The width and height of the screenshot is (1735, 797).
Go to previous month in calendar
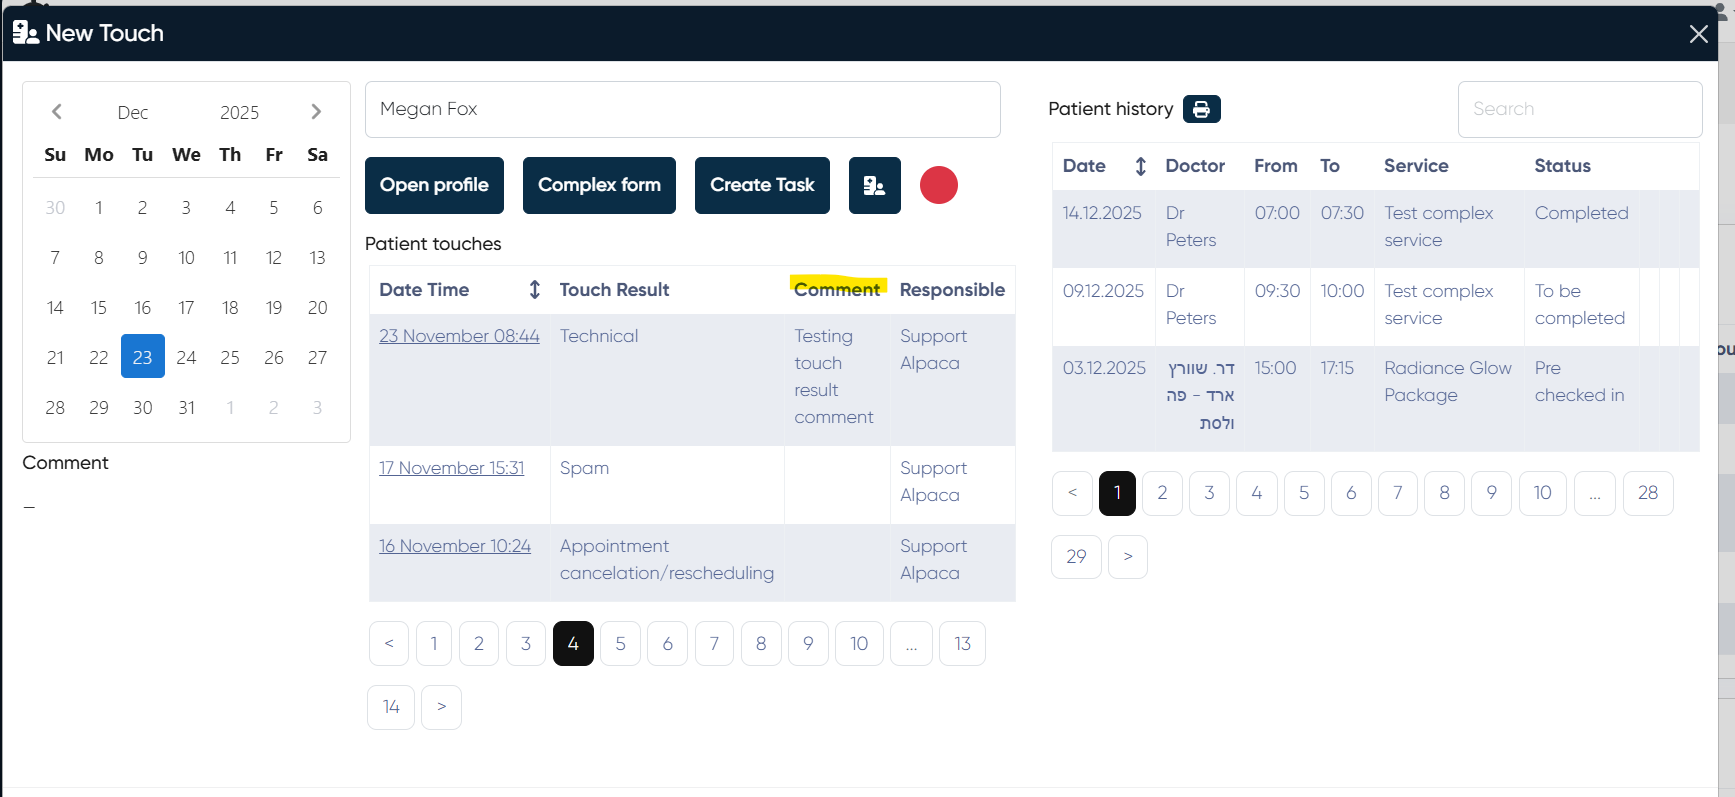(57, 112)
